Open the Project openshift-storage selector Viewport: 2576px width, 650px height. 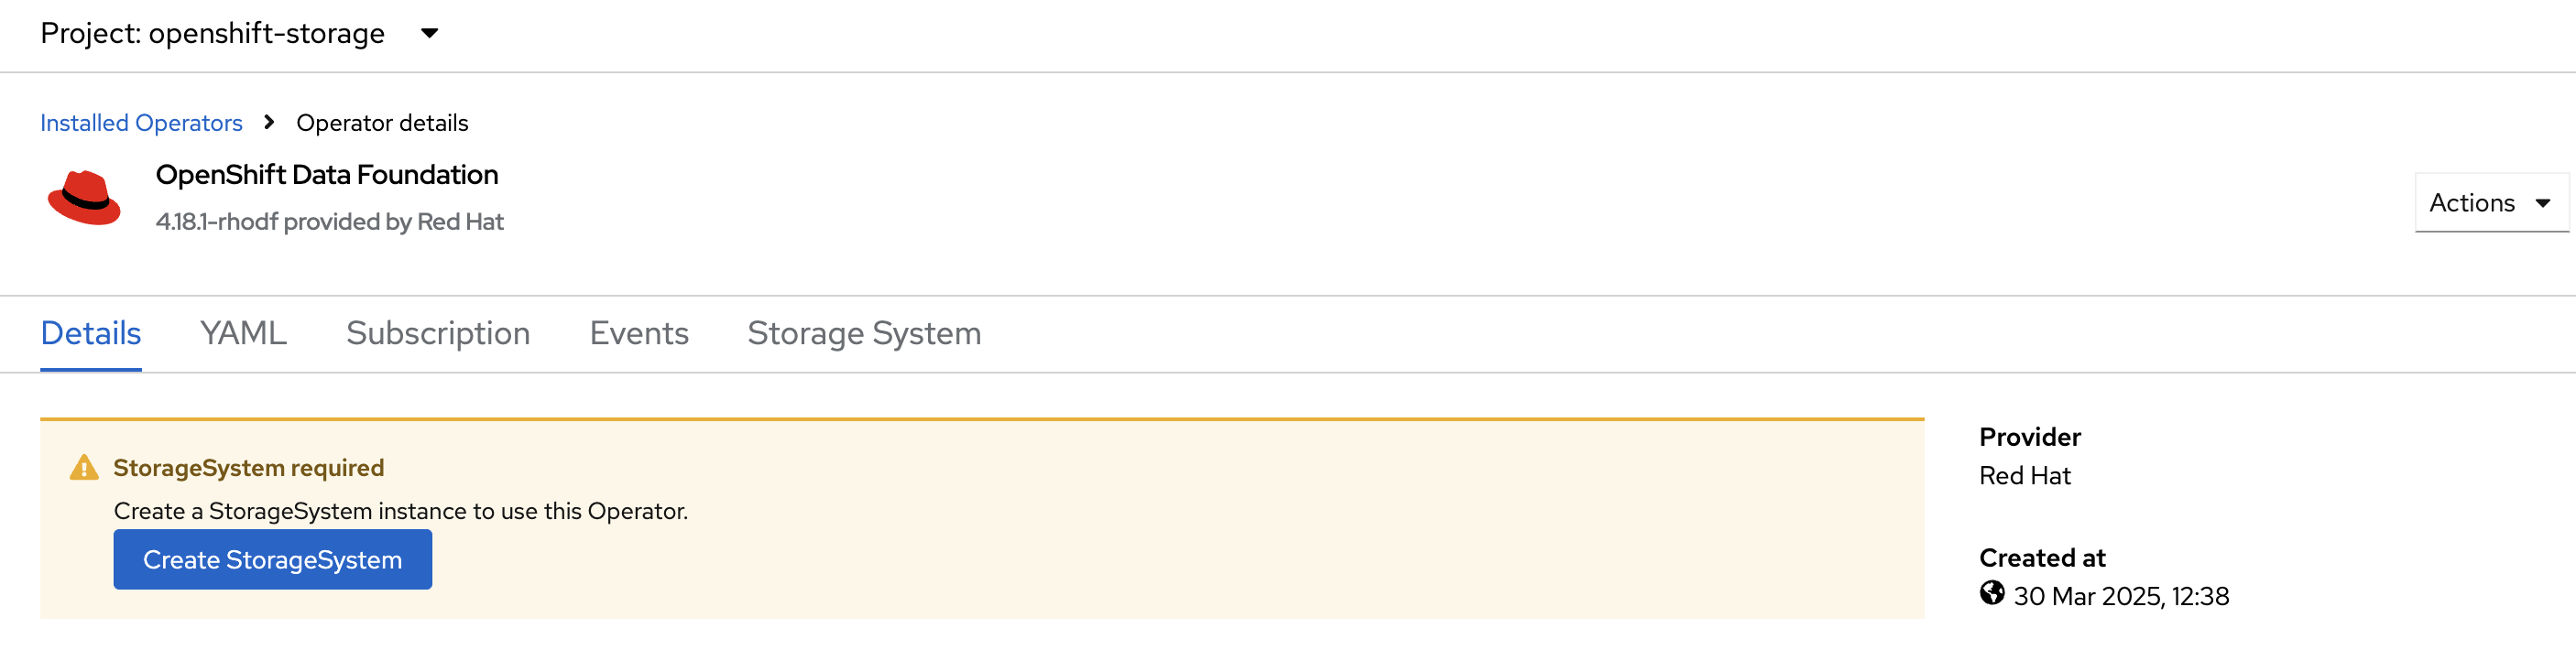tap(239, 34)
